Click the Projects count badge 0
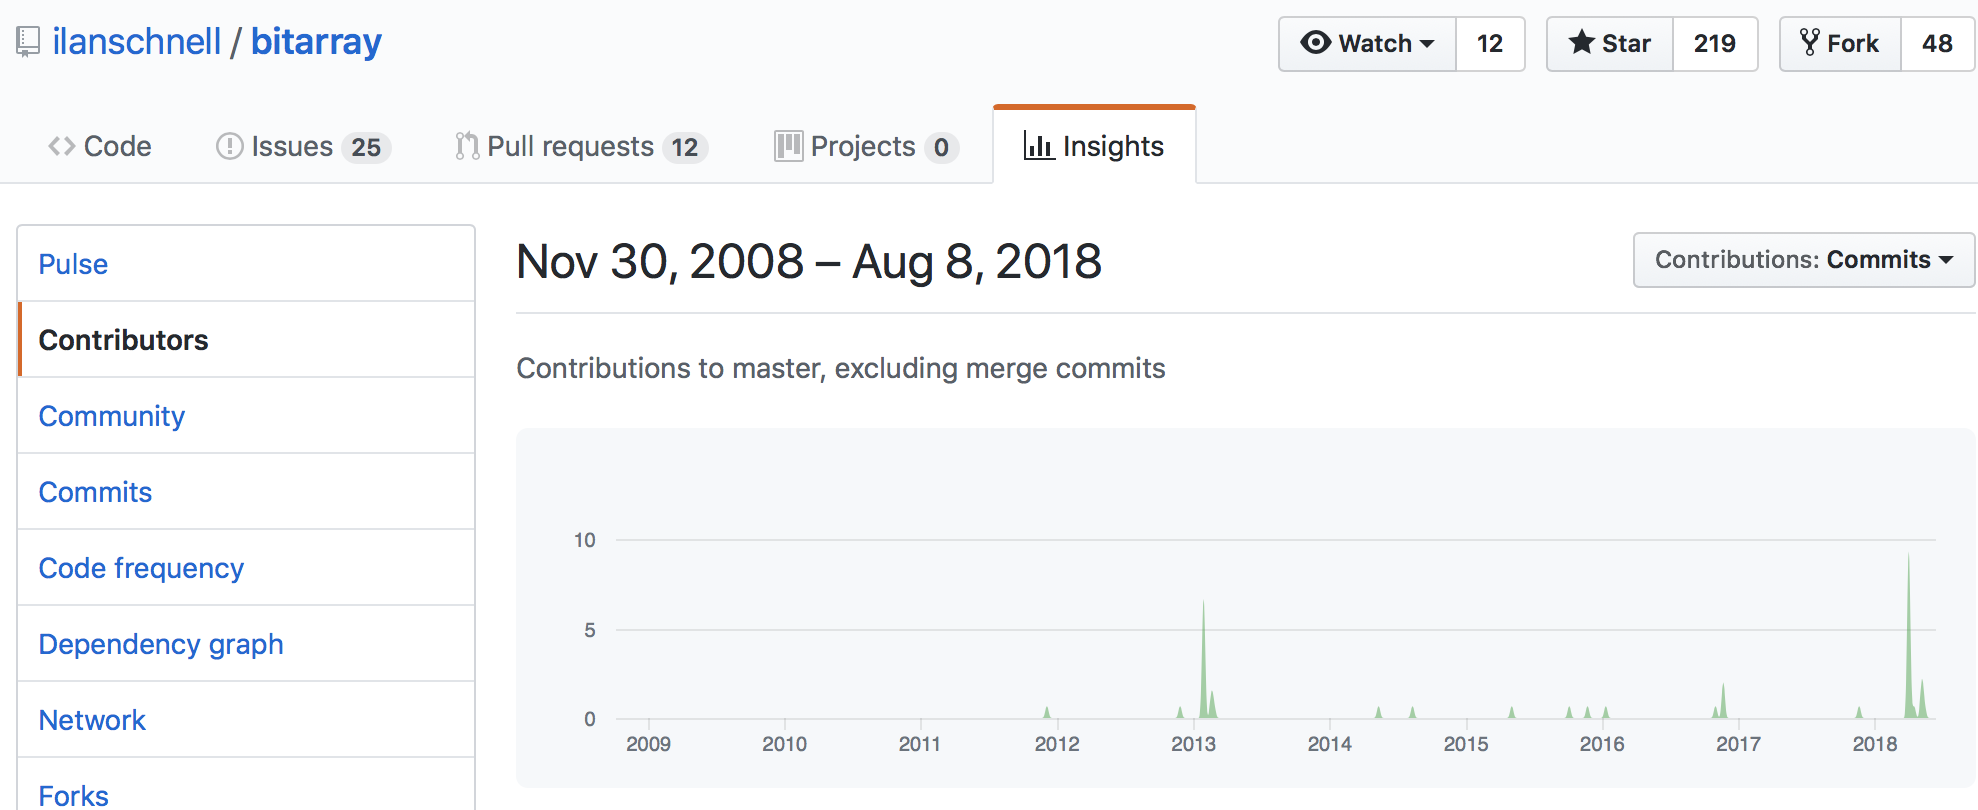 [x=941, y=148]
